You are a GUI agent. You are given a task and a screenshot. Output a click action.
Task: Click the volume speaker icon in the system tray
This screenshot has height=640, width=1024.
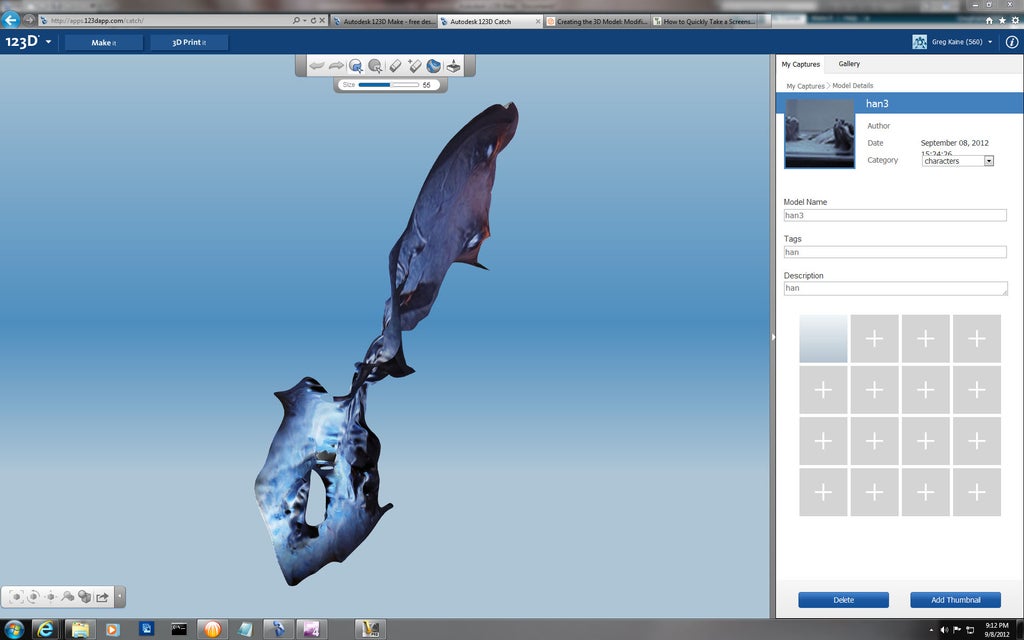944,630
